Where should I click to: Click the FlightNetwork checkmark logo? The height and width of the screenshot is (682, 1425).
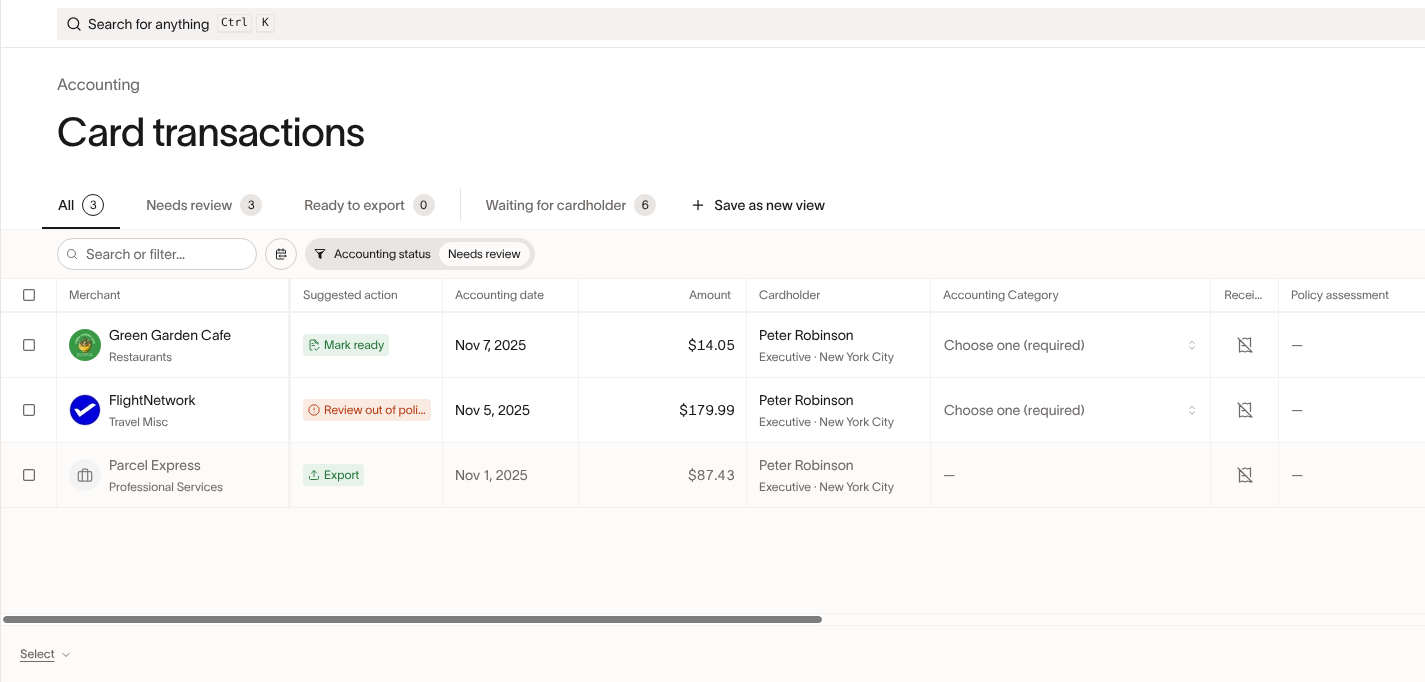pos(85,410)
